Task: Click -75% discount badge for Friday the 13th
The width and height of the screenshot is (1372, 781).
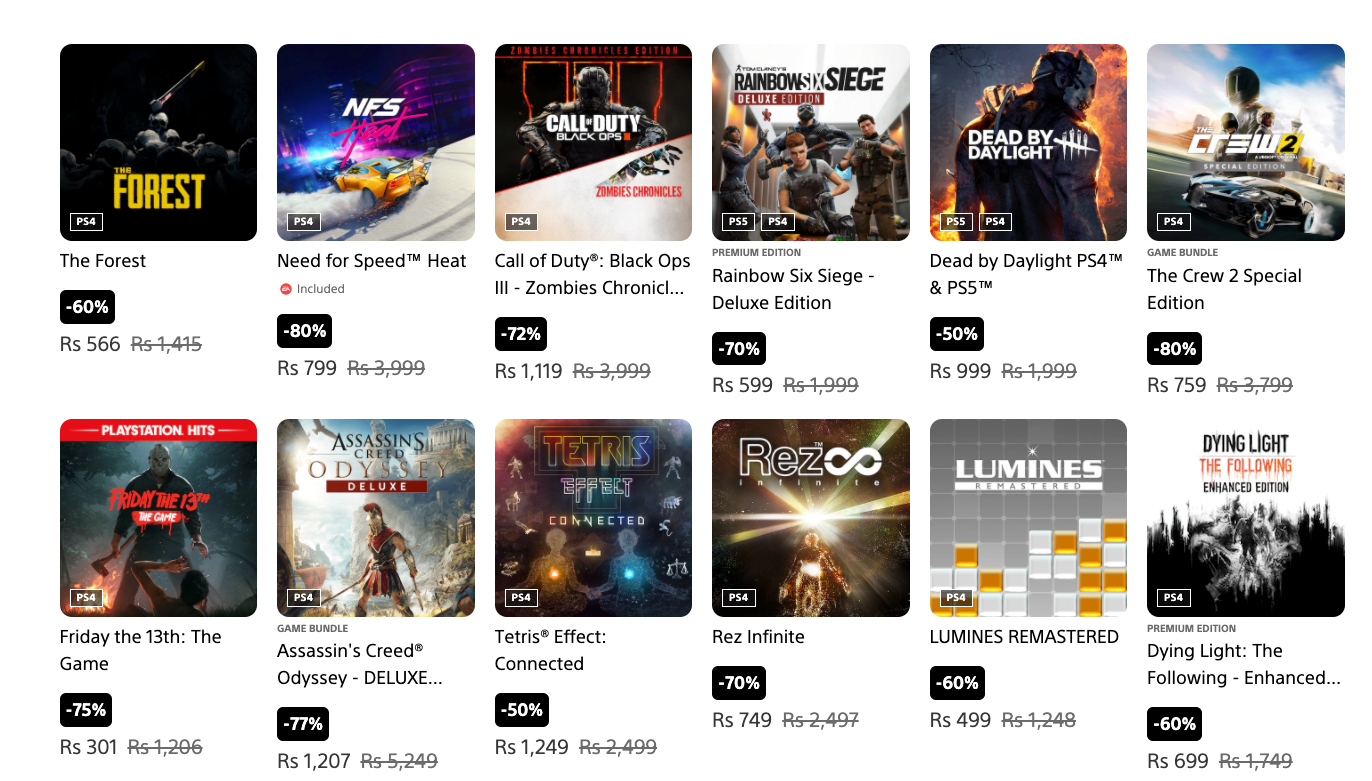Action: (87, 710)
